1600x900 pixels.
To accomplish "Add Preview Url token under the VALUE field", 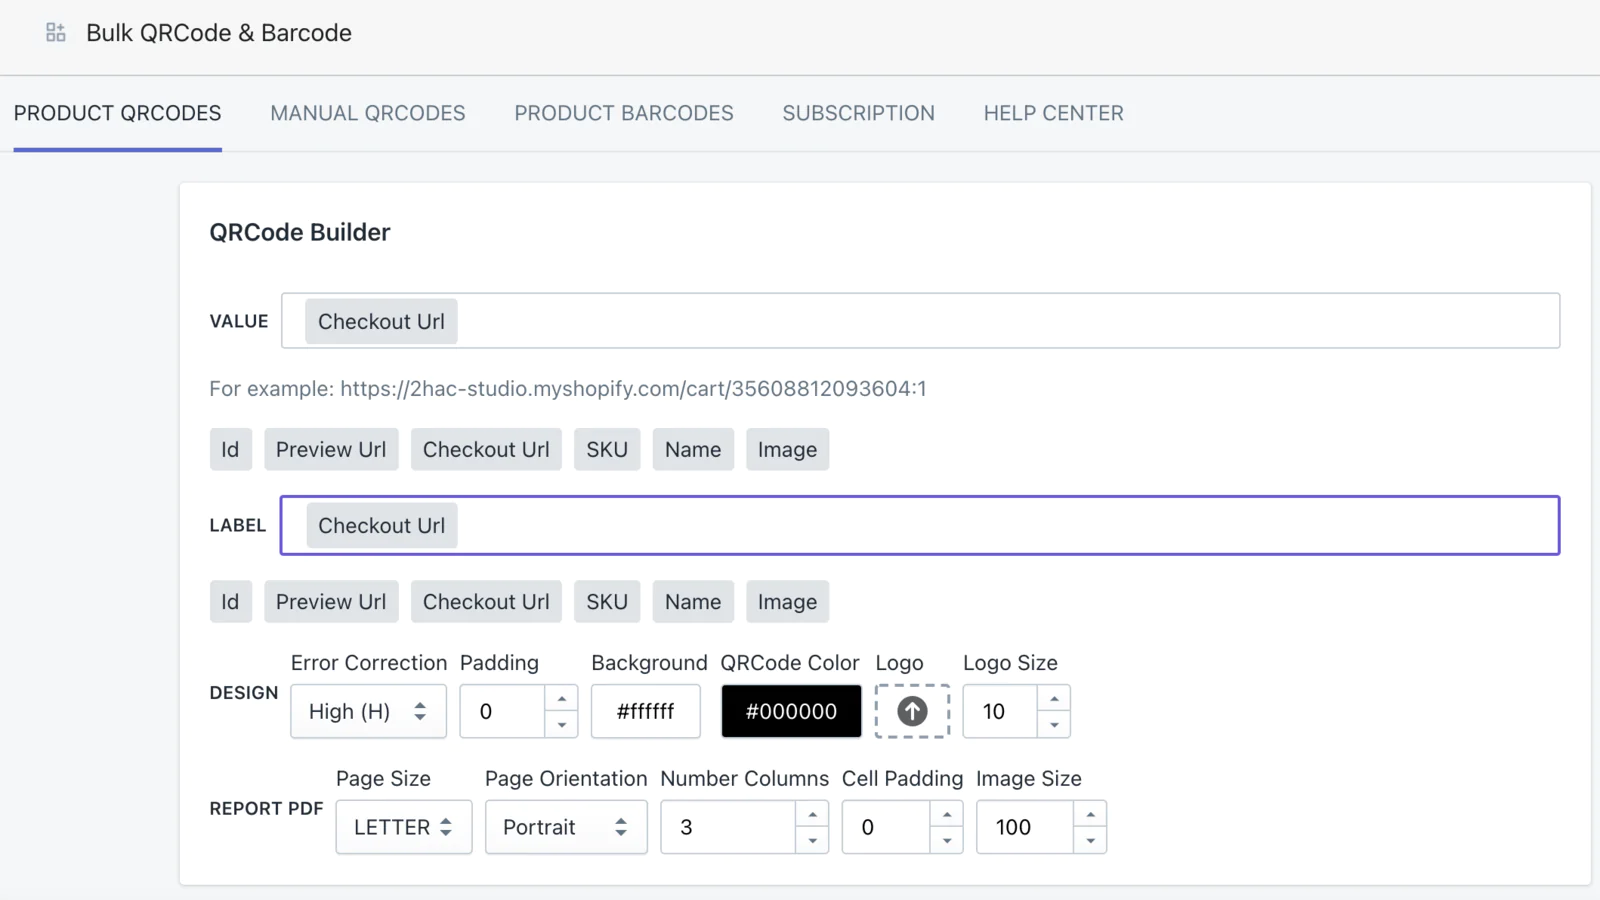I will [331, 449].
